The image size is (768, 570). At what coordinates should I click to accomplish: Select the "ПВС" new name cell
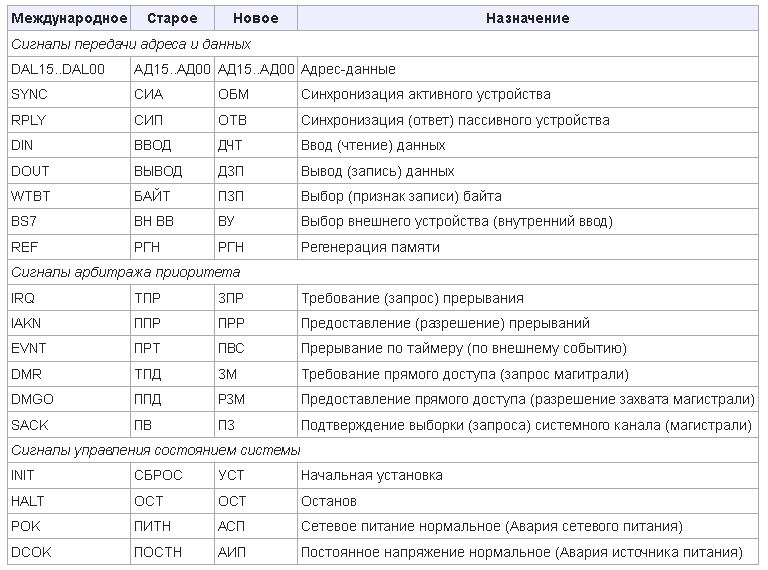[x=231, y=349]
